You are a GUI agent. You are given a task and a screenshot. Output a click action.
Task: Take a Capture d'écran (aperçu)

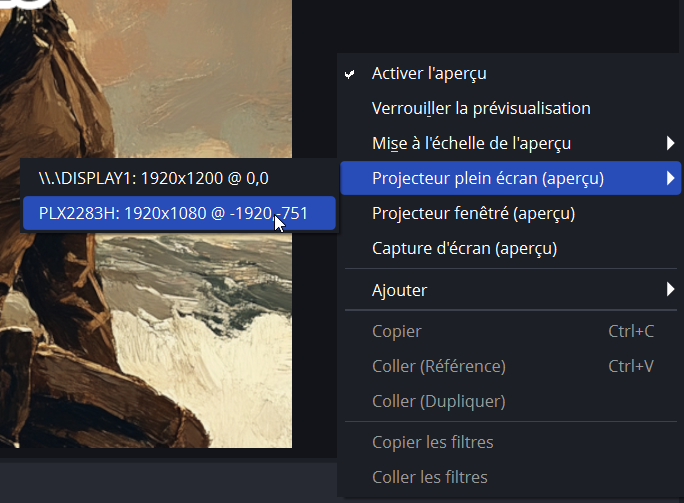pos(464,248)
